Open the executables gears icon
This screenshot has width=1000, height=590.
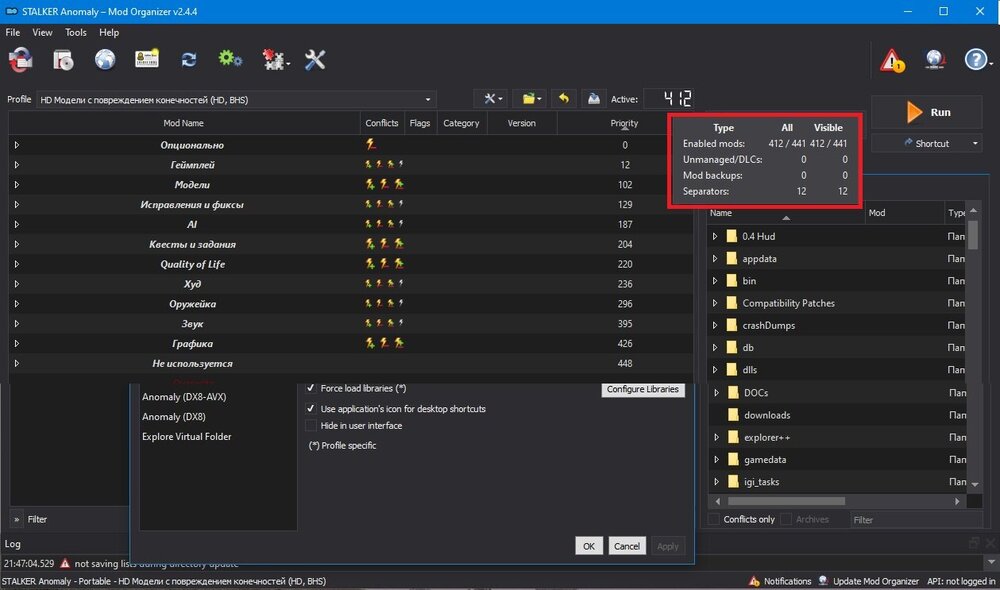click(x=230, y=60)
